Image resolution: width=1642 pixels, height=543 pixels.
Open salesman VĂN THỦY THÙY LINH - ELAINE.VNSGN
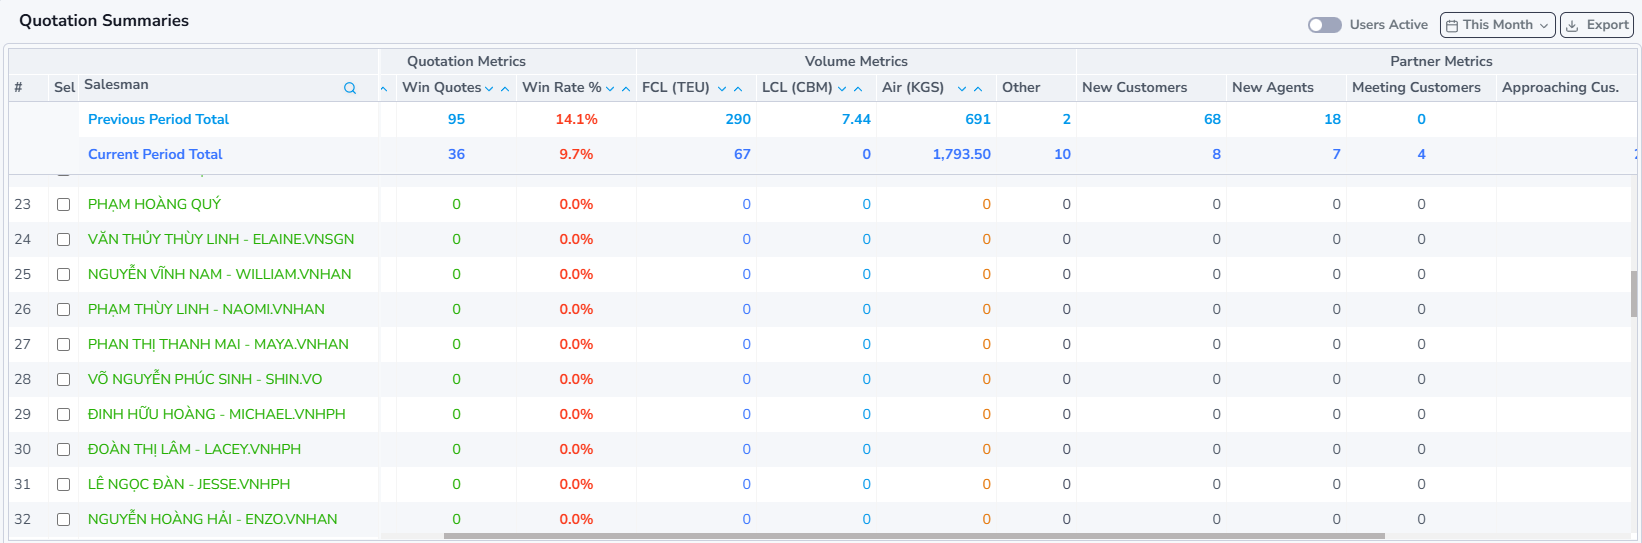(x=220, y=239)
